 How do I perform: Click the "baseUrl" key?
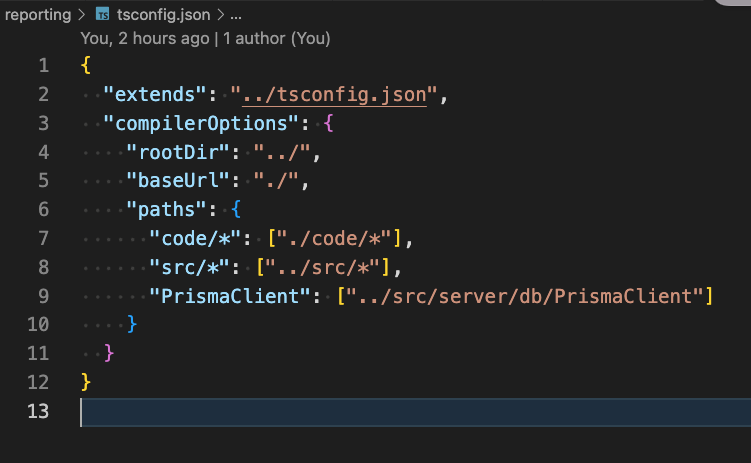pyautogui.click(x=178, y=181)
